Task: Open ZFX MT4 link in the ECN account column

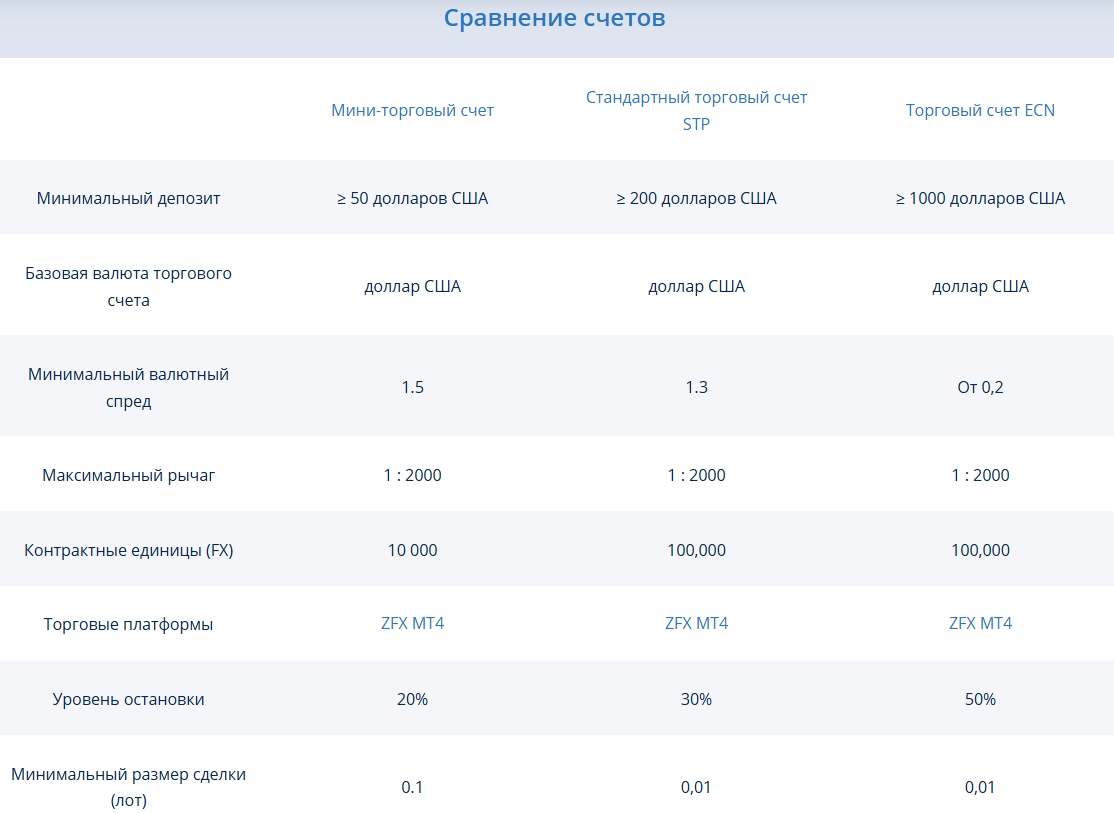Action: pyautogui.click(x=980, y=623)
